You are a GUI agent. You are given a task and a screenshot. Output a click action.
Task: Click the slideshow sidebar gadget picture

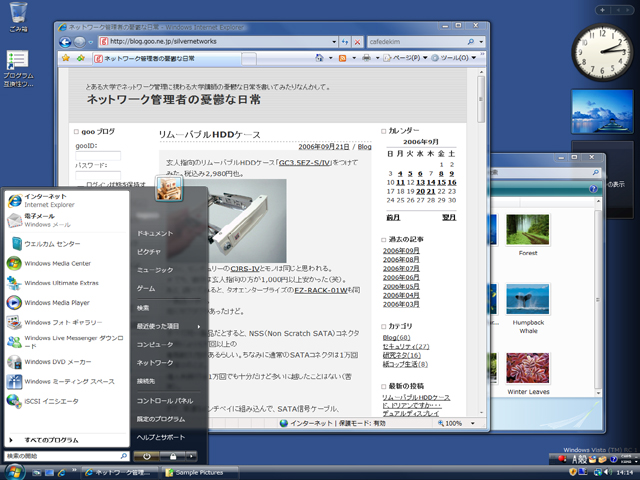[x=602, y=111]
